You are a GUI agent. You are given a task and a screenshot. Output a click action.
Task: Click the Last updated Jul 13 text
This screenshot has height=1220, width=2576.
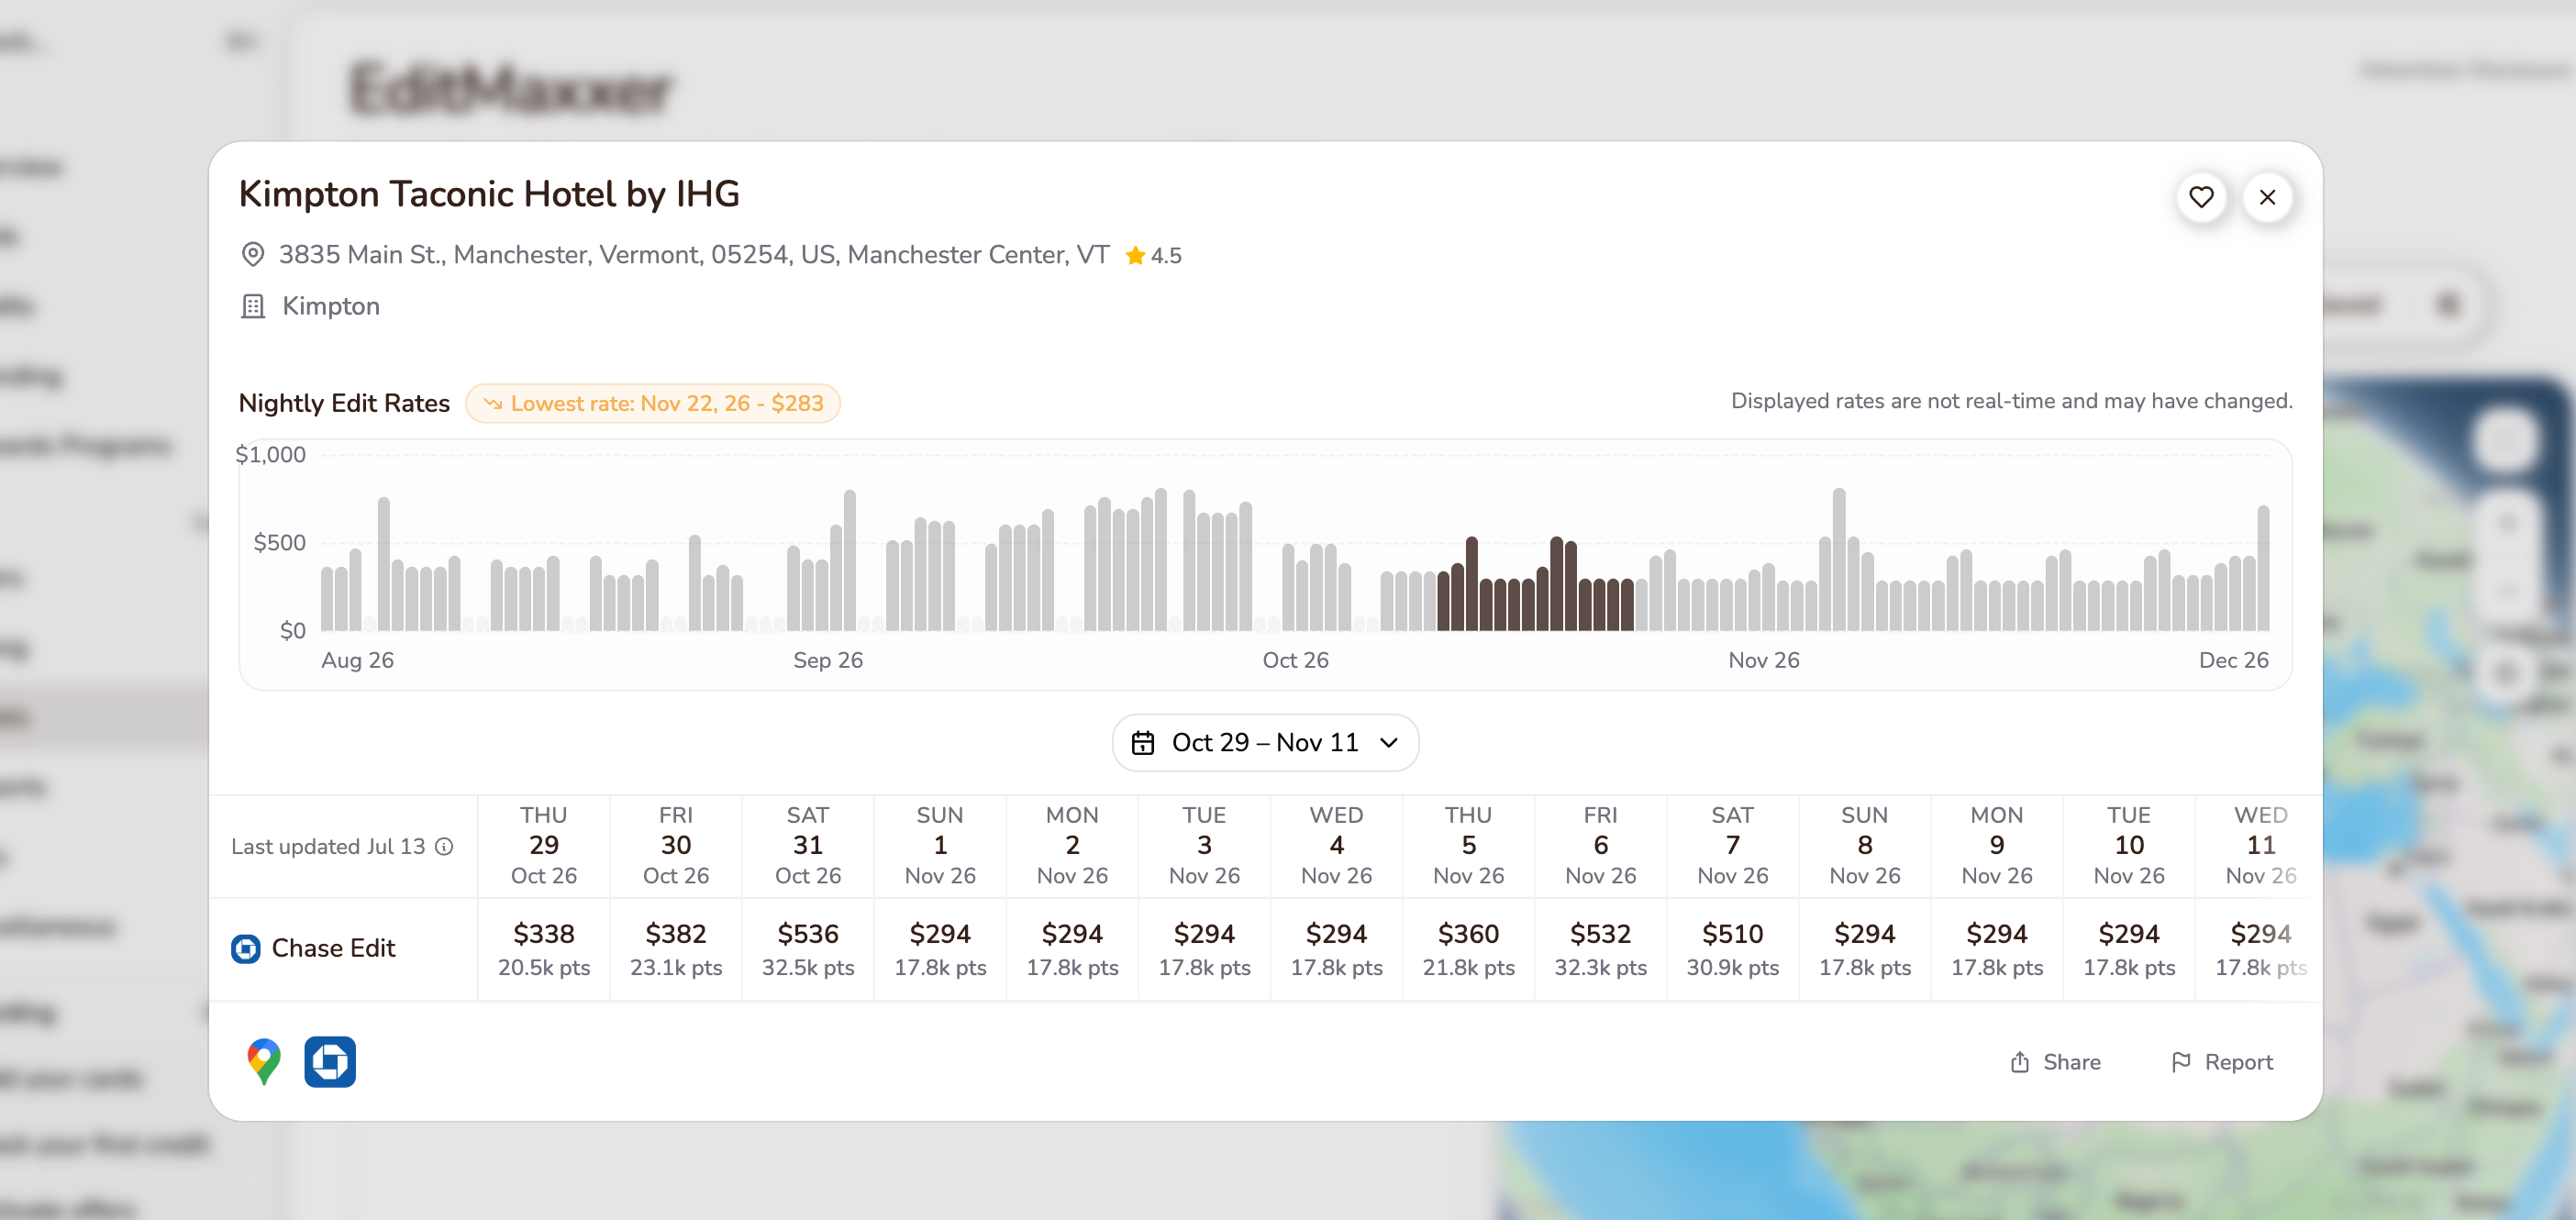(328, 846)
